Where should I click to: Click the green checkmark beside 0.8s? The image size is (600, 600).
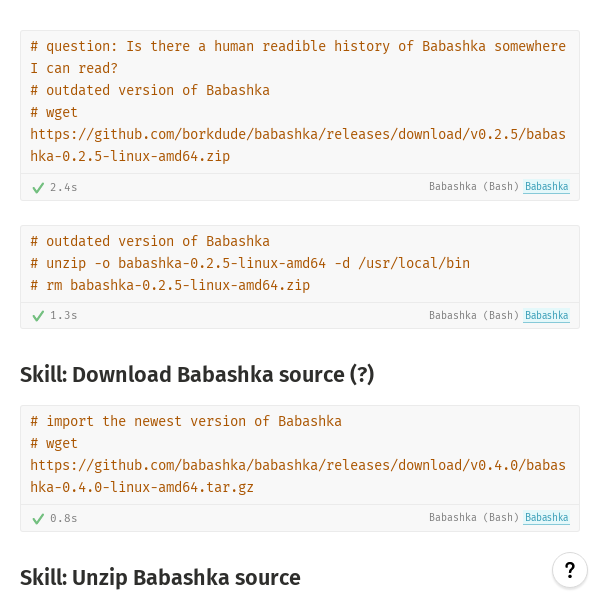click(x=38, y=518)
